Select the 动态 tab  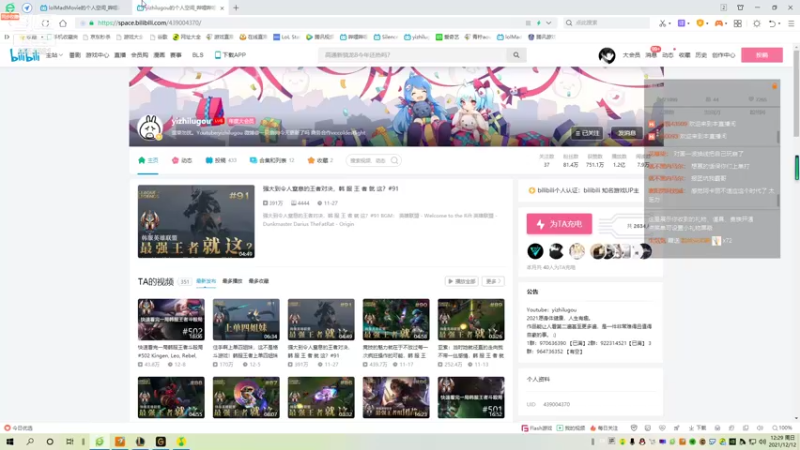click(x=182, y=160)
